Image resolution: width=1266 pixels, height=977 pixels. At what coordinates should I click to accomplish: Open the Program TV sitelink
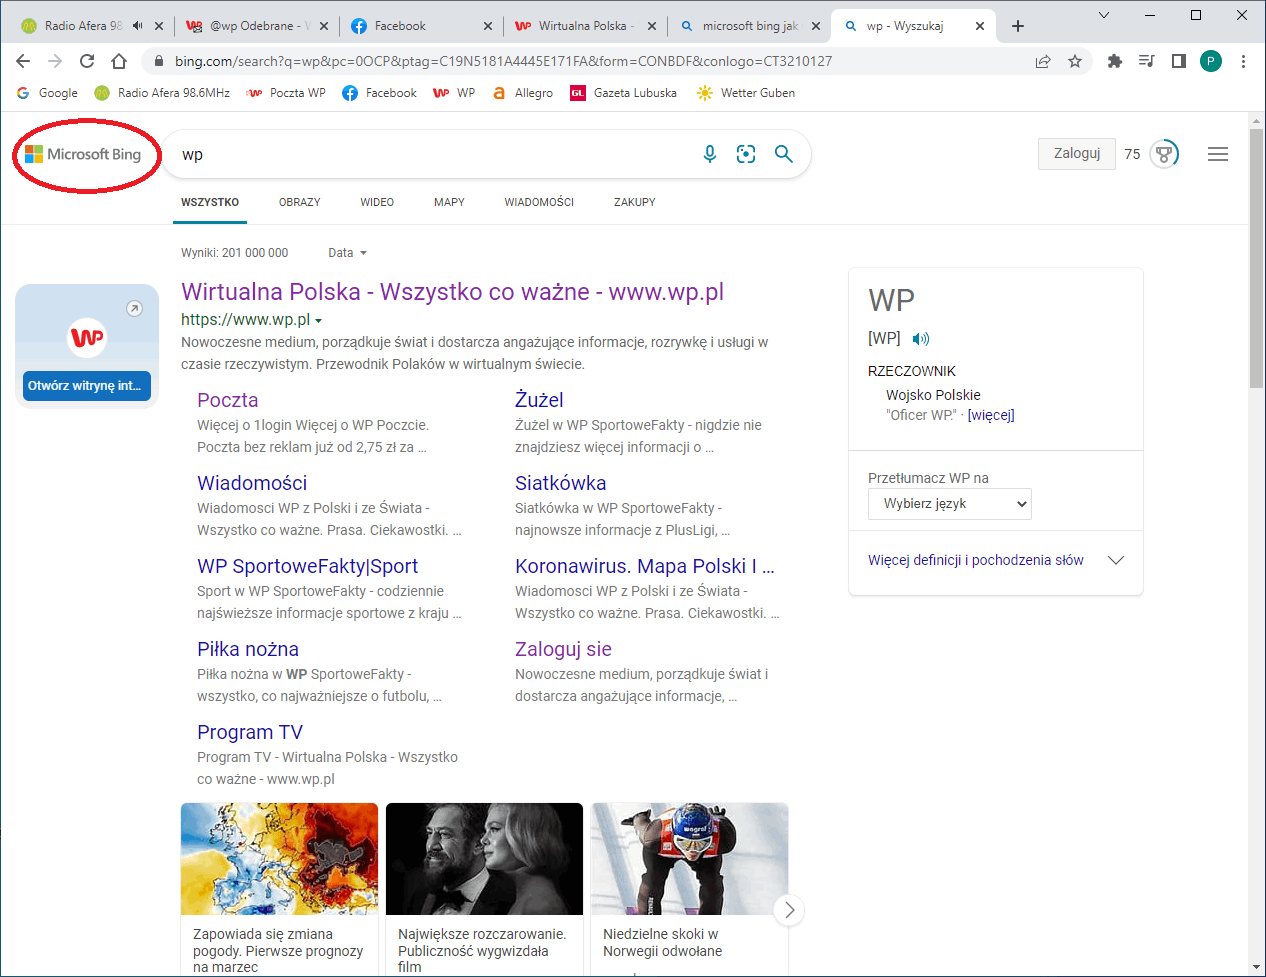(250, 732)
